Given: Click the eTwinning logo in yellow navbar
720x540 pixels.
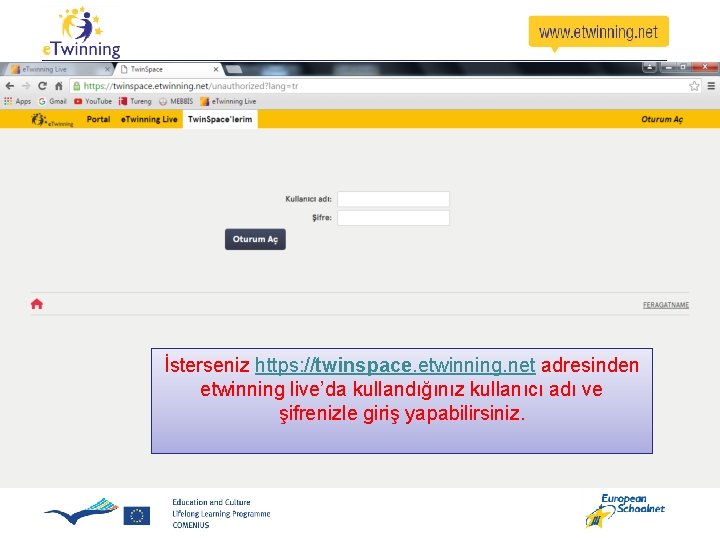Looking at the screenshot, I should coord(52,120).
